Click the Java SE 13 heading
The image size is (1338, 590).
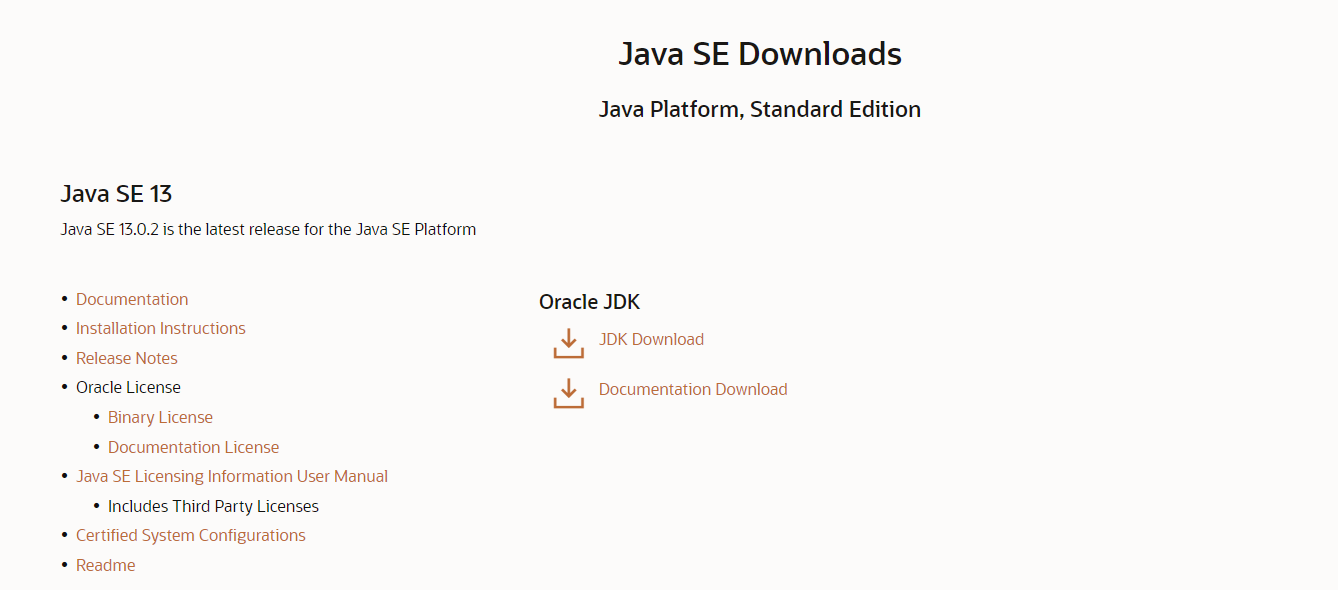(x=116, y=193)
